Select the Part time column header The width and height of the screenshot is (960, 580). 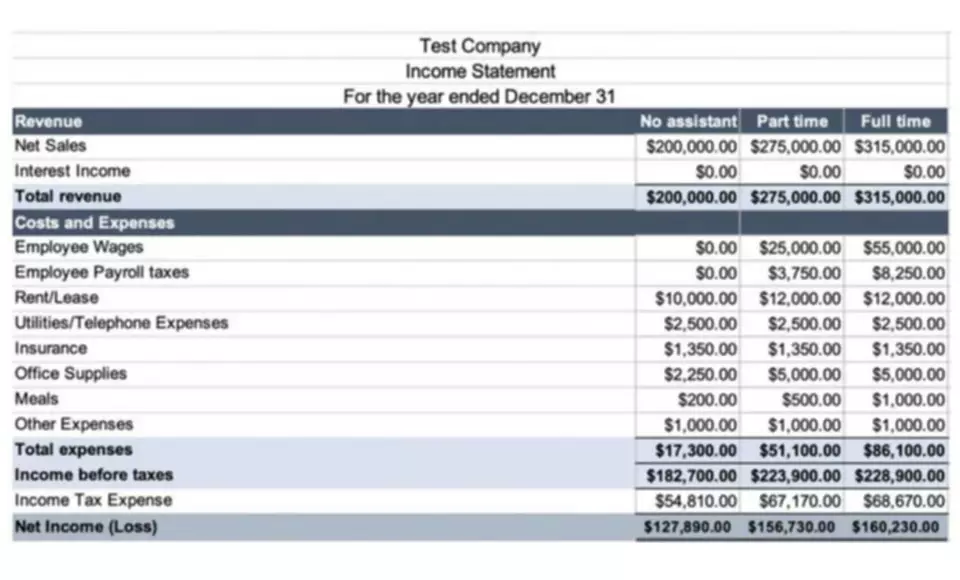(x=792, y=121)
